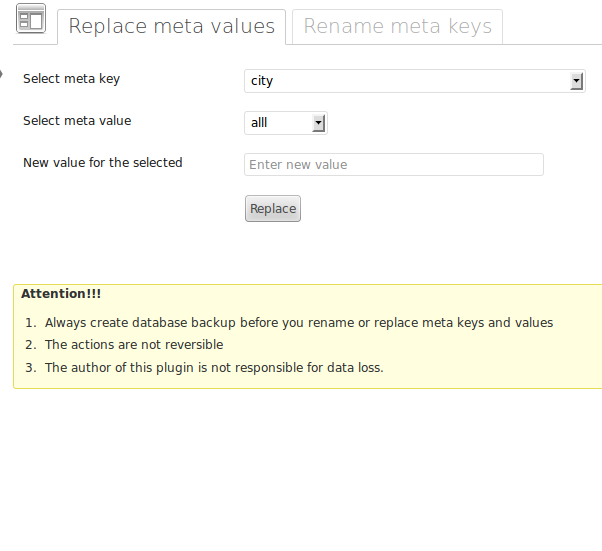Click the arrow button on the alll select
Viewport: 602px width, 551px height.
319,123
